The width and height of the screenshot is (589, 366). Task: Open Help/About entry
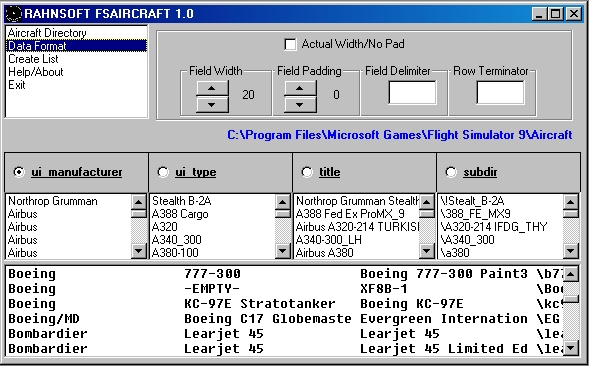[x=76, y=72]
